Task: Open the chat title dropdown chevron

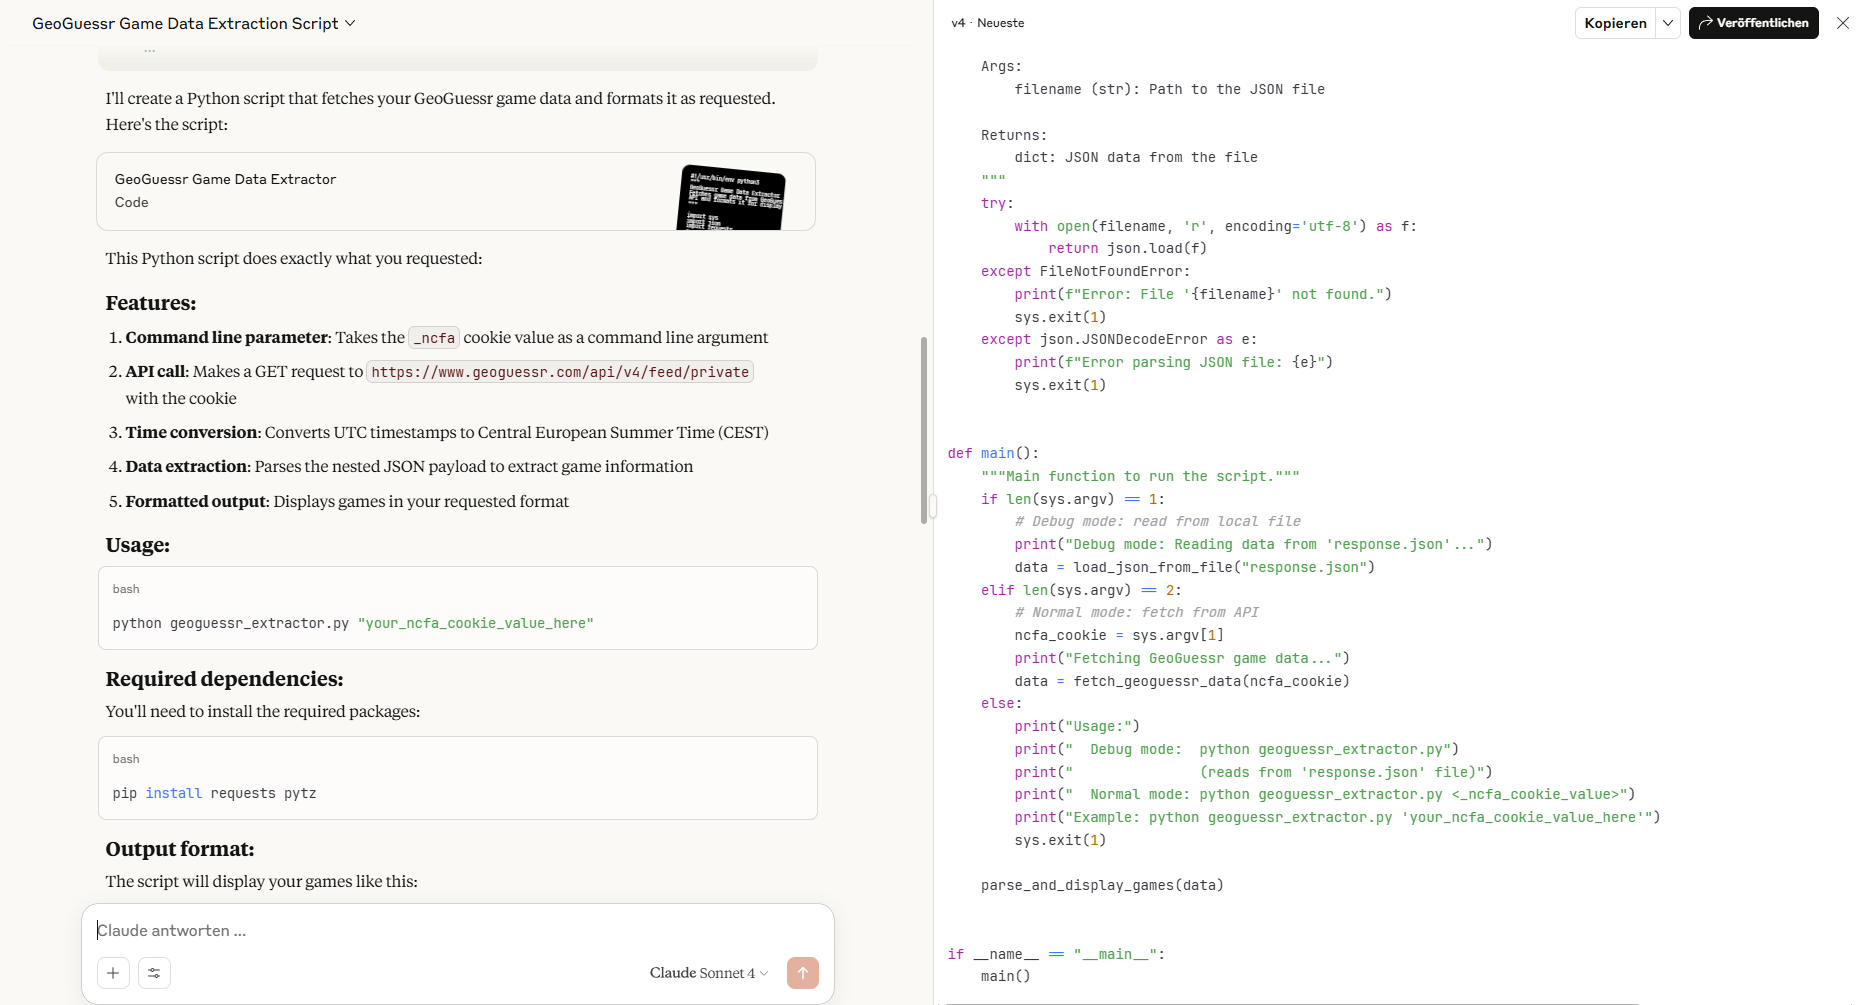Action: pyautogui.click(x=350, y=23)
